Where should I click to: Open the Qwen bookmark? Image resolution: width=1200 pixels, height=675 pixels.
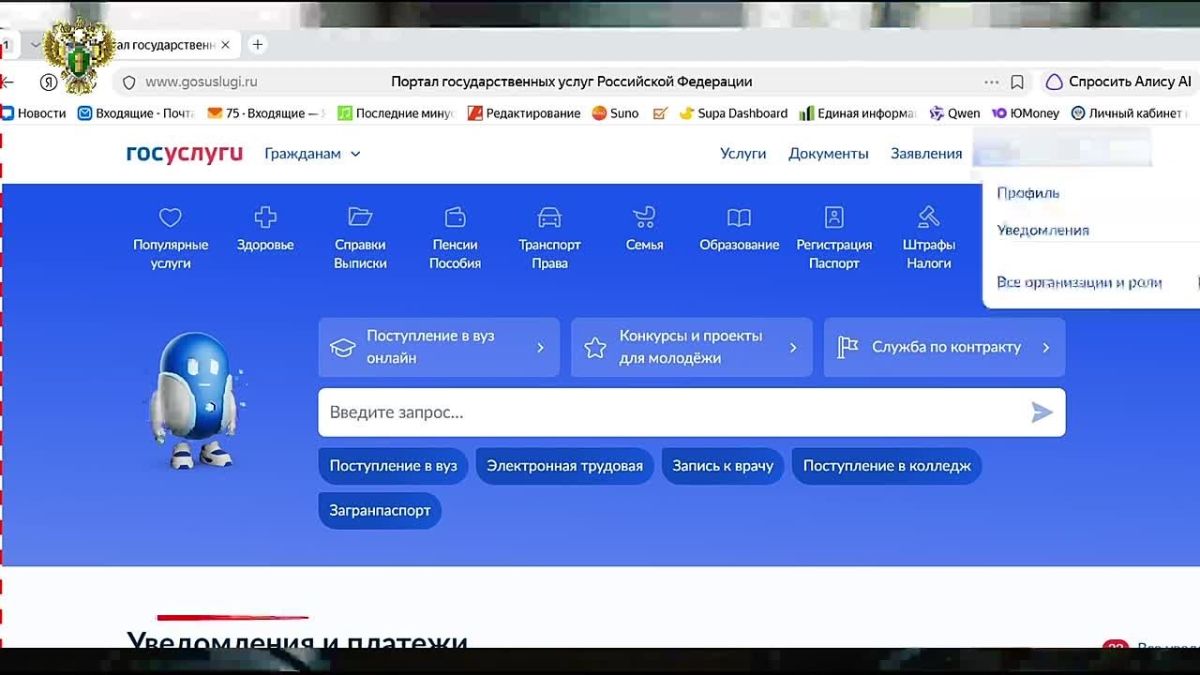click(x=955, y=113)
